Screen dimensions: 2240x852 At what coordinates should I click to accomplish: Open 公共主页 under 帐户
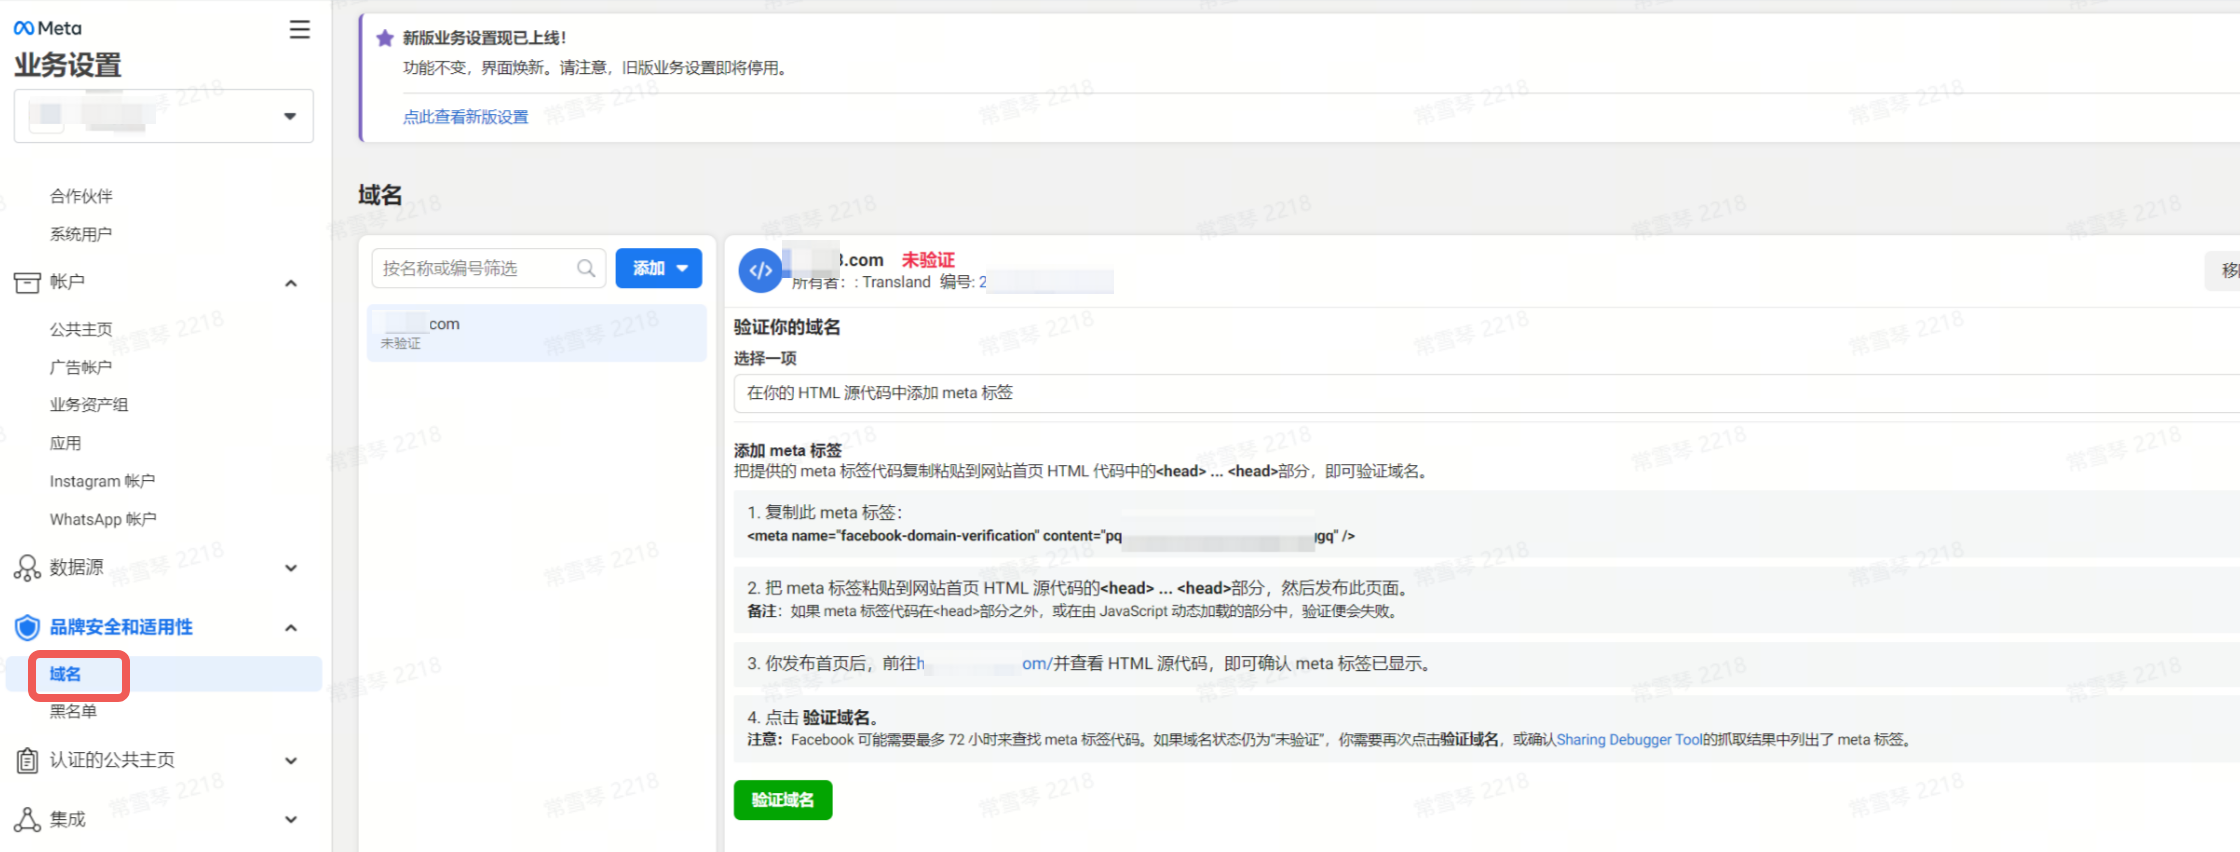pyautogui.click(x=81, y=329)
